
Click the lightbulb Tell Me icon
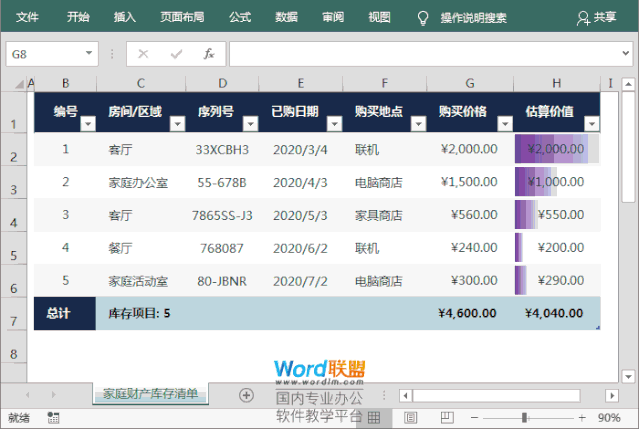click(423, 18)
